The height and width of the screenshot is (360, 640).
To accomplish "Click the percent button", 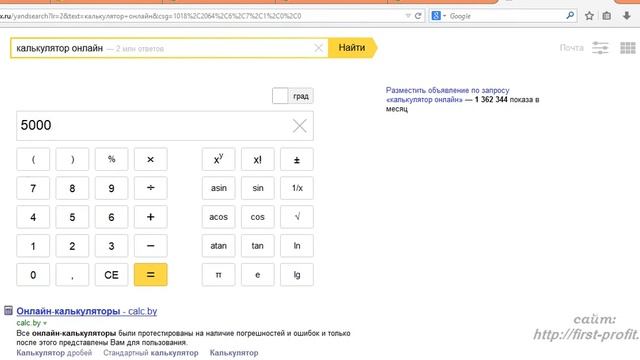I will 111,159.
